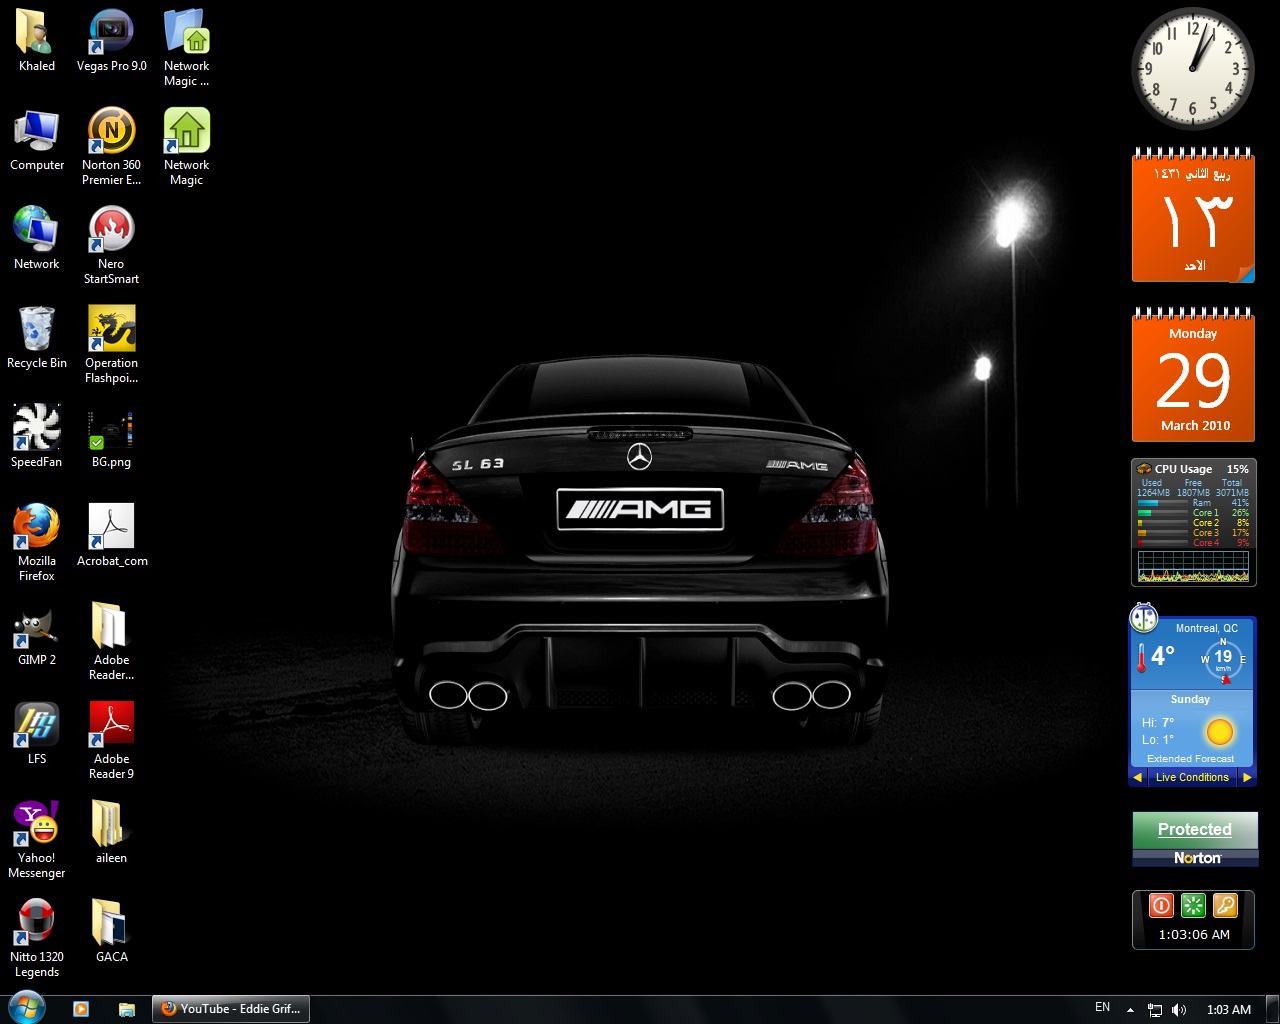Switch to the YouTube Firefox taskbar window
1280x1024 pixels.
tap(231, 1009)
